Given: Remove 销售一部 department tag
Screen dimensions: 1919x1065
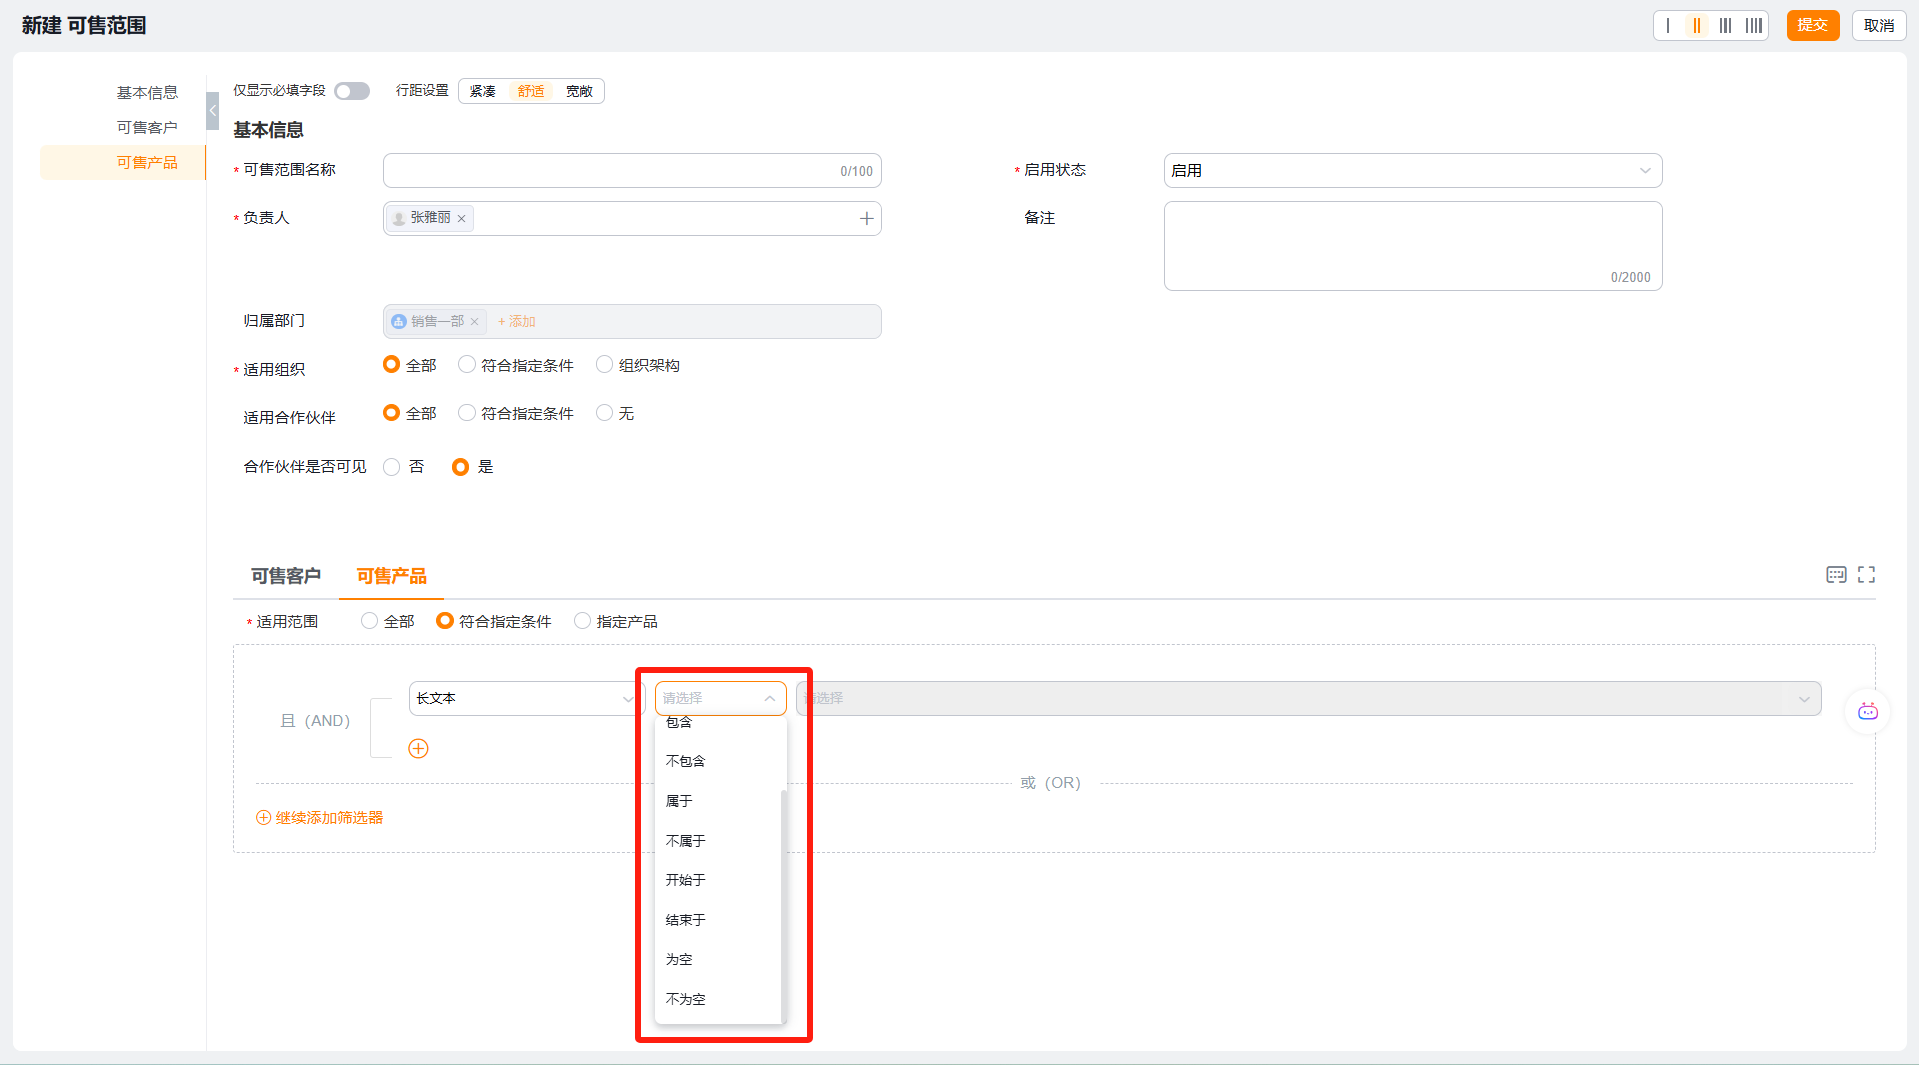Looking at the screenshot, I should 475,322.
